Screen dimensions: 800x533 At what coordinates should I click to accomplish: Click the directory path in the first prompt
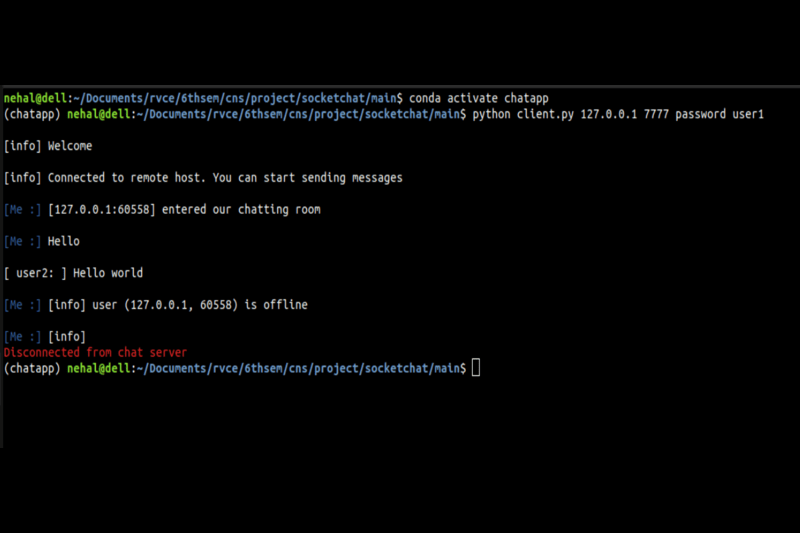(237, 98)
